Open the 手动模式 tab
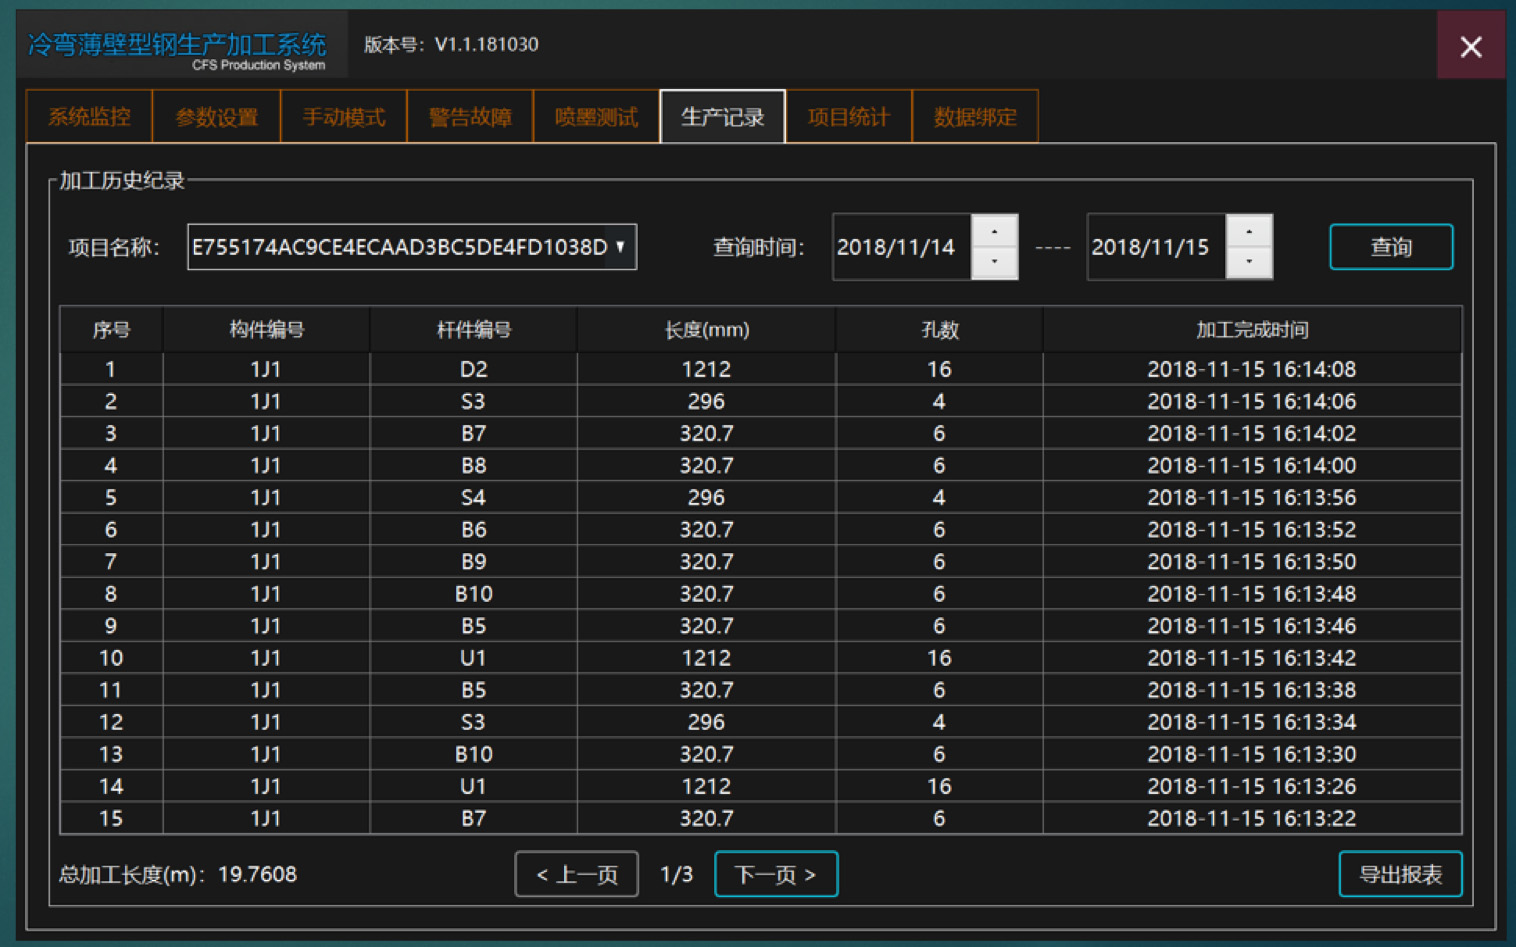Viewport: 1516px width, 947px height. [343, 117]
